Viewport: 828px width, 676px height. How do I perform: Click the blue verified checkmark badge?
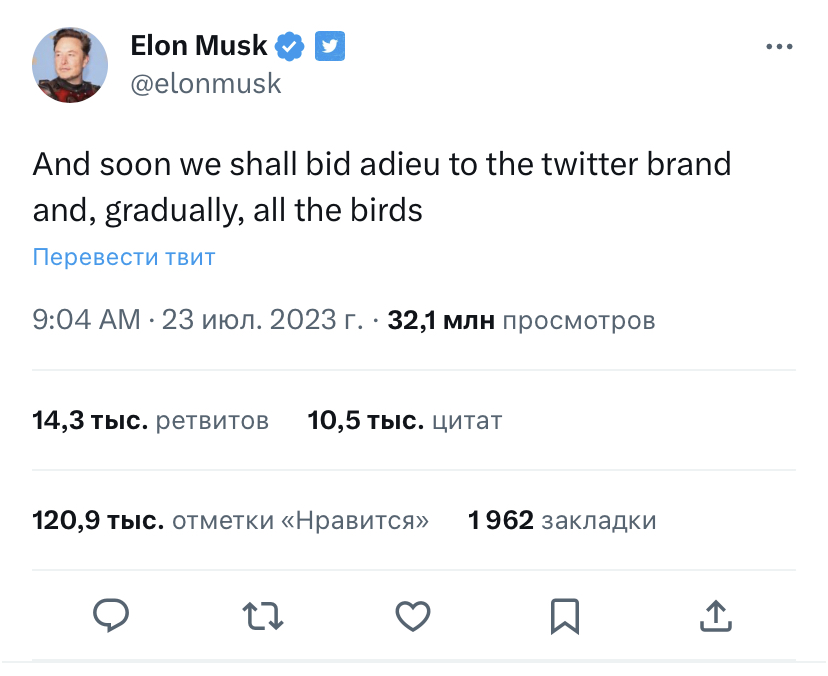coord(291,46)
